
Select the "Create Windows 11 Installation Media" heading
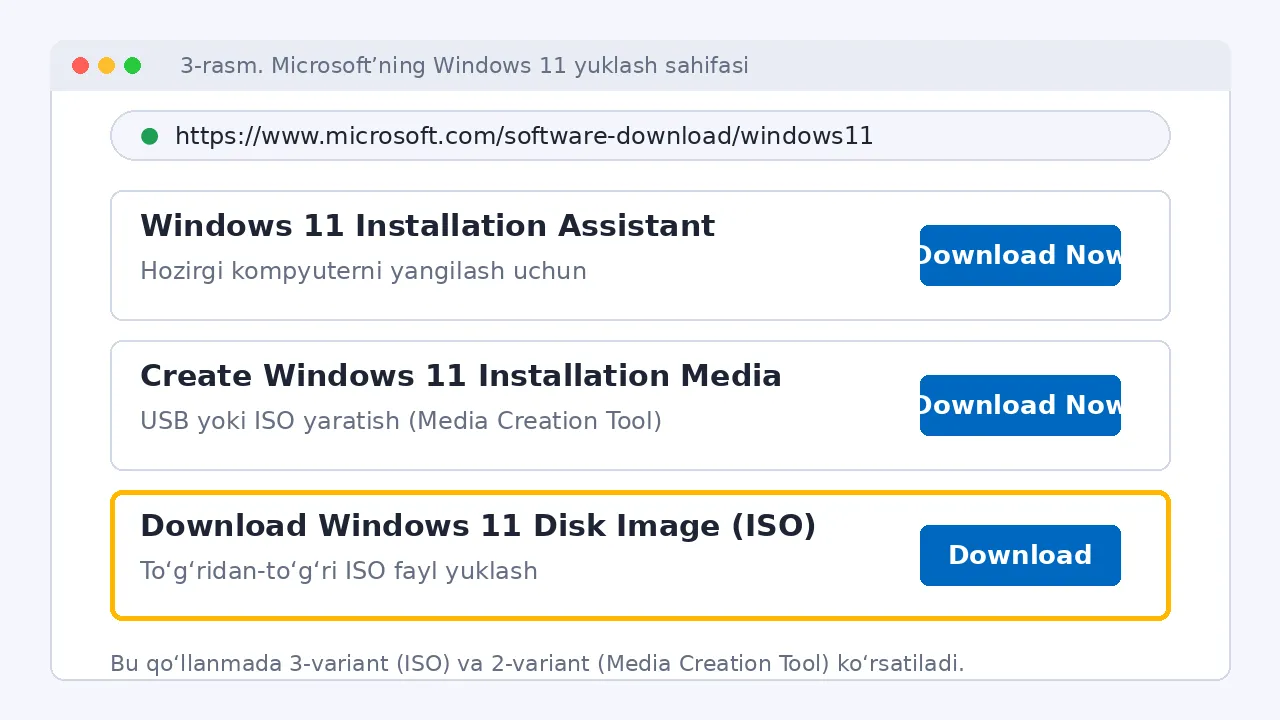pos(461,376)
